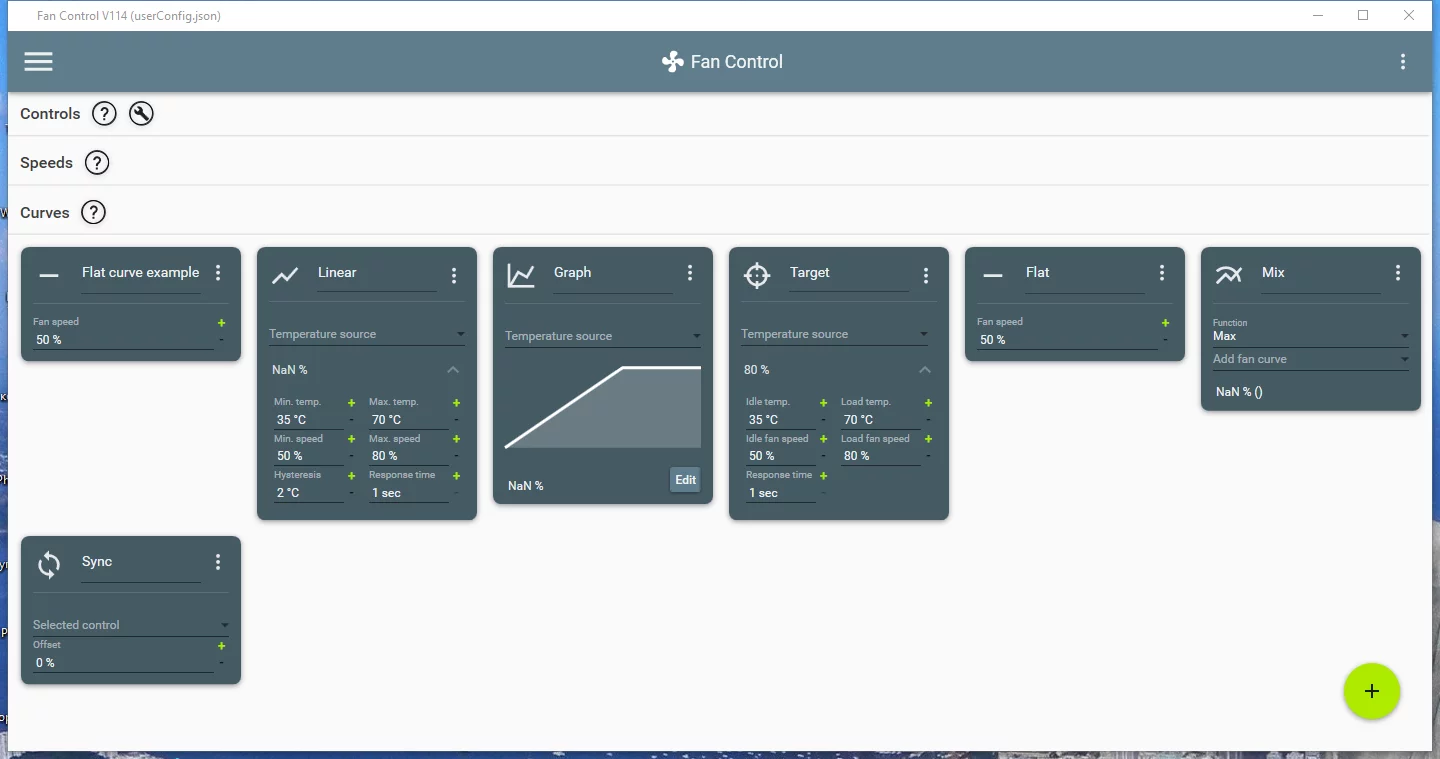Click the Linear card Hysteresis value field
1440x759 pixels.
pyautogui.click(x=308, y=493)
